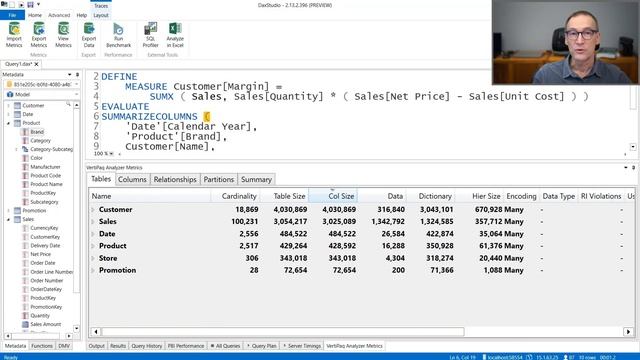640x360 pixels.
Task: Start Run Benchmark from the ribbon
Action: coord(118,35)
